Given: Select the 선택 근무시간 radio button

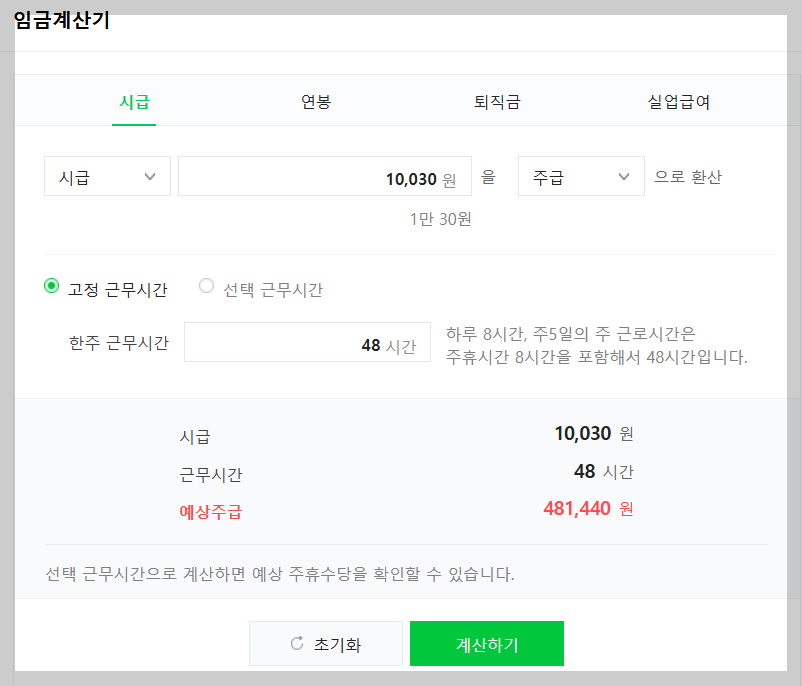Looking at the screenshot, I should 206,285.
